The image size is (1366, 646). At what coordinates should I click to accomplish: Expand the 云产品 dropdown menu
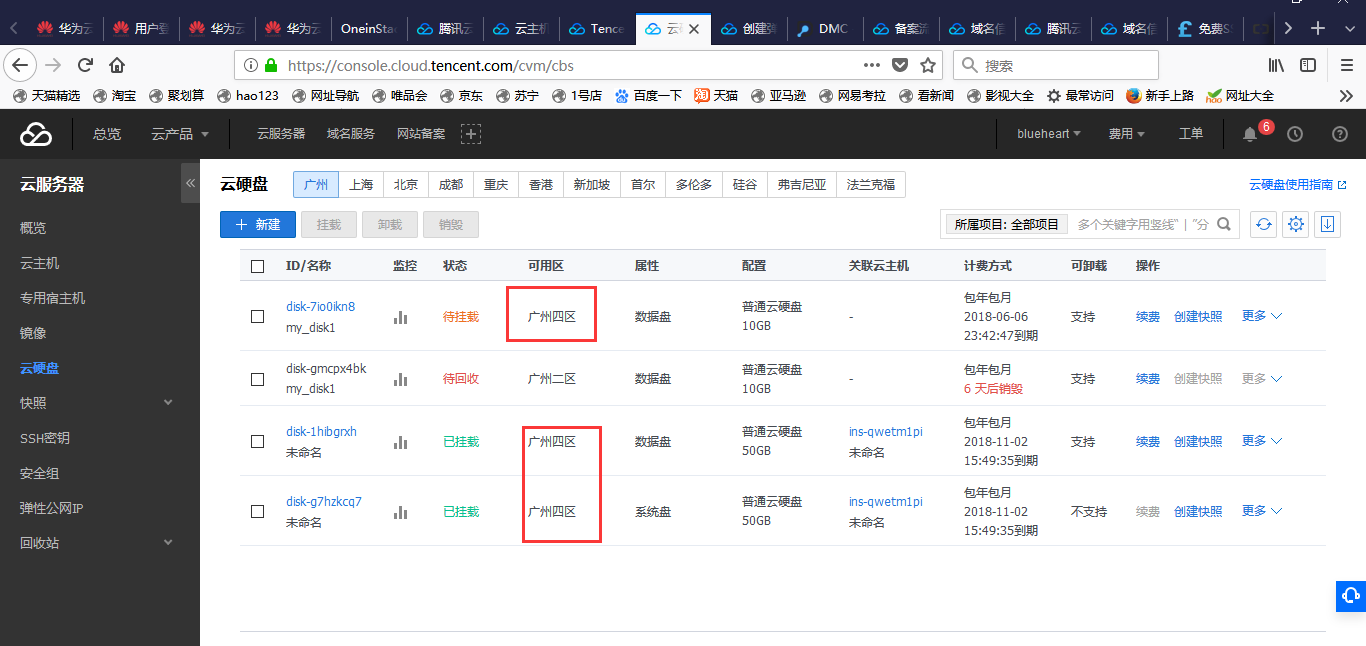point(180,134)
